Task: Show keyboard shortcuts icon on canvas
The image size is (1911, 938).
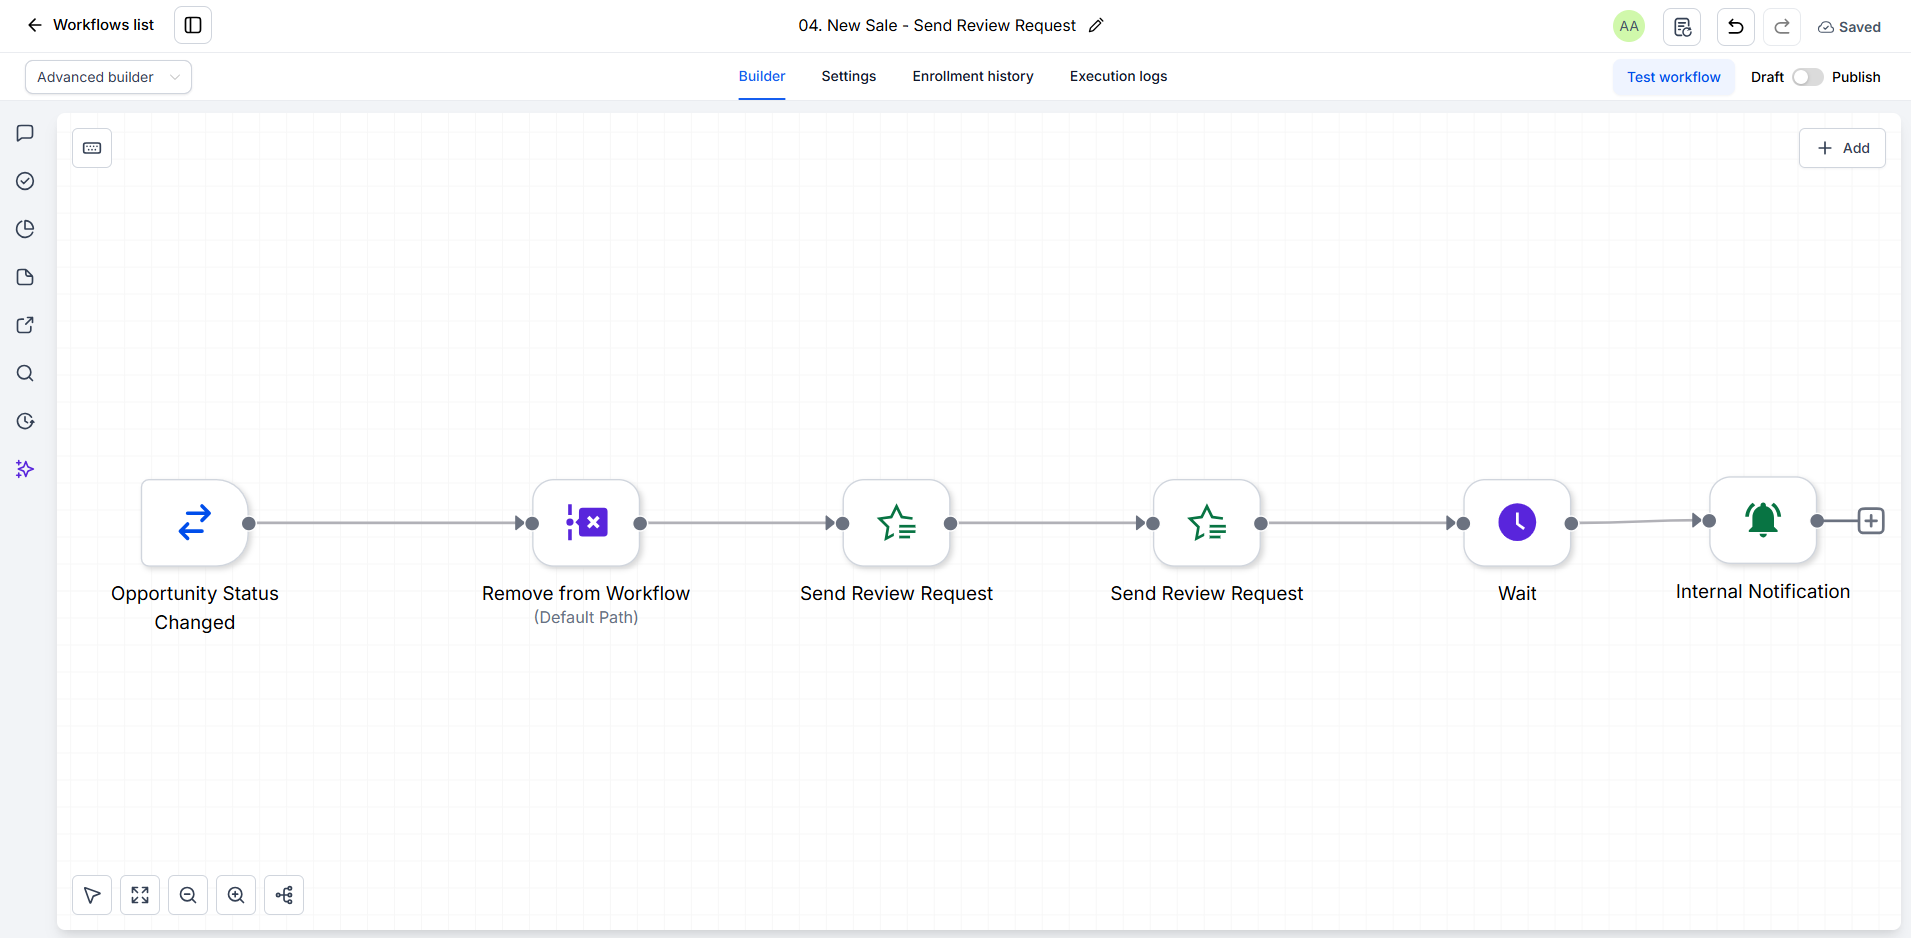Action: click(92, 148)
